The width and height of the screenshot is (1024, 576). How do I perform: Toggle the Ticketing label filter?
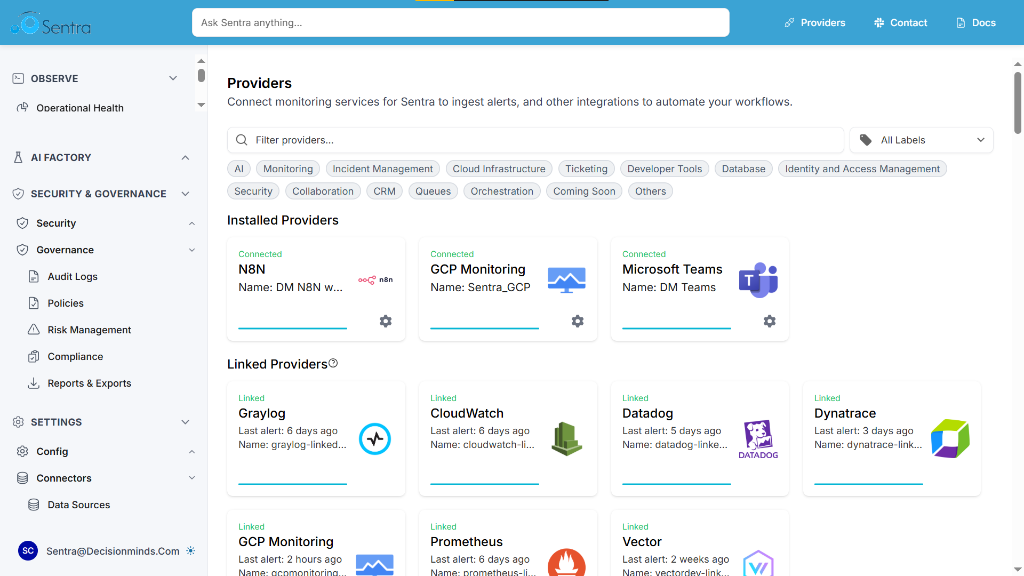(x=586, y=168)
